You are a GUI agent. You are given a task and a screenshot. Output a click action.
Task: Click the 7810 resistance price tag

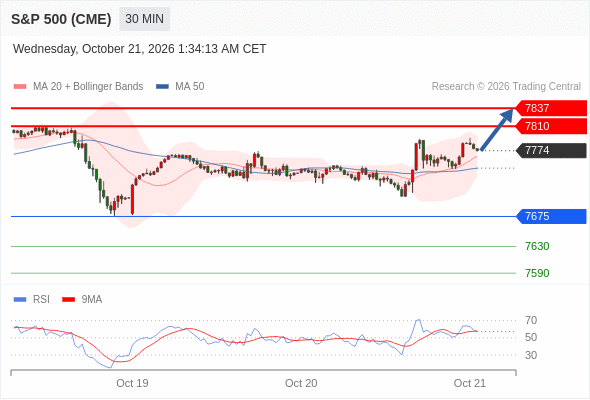[551, 126]
